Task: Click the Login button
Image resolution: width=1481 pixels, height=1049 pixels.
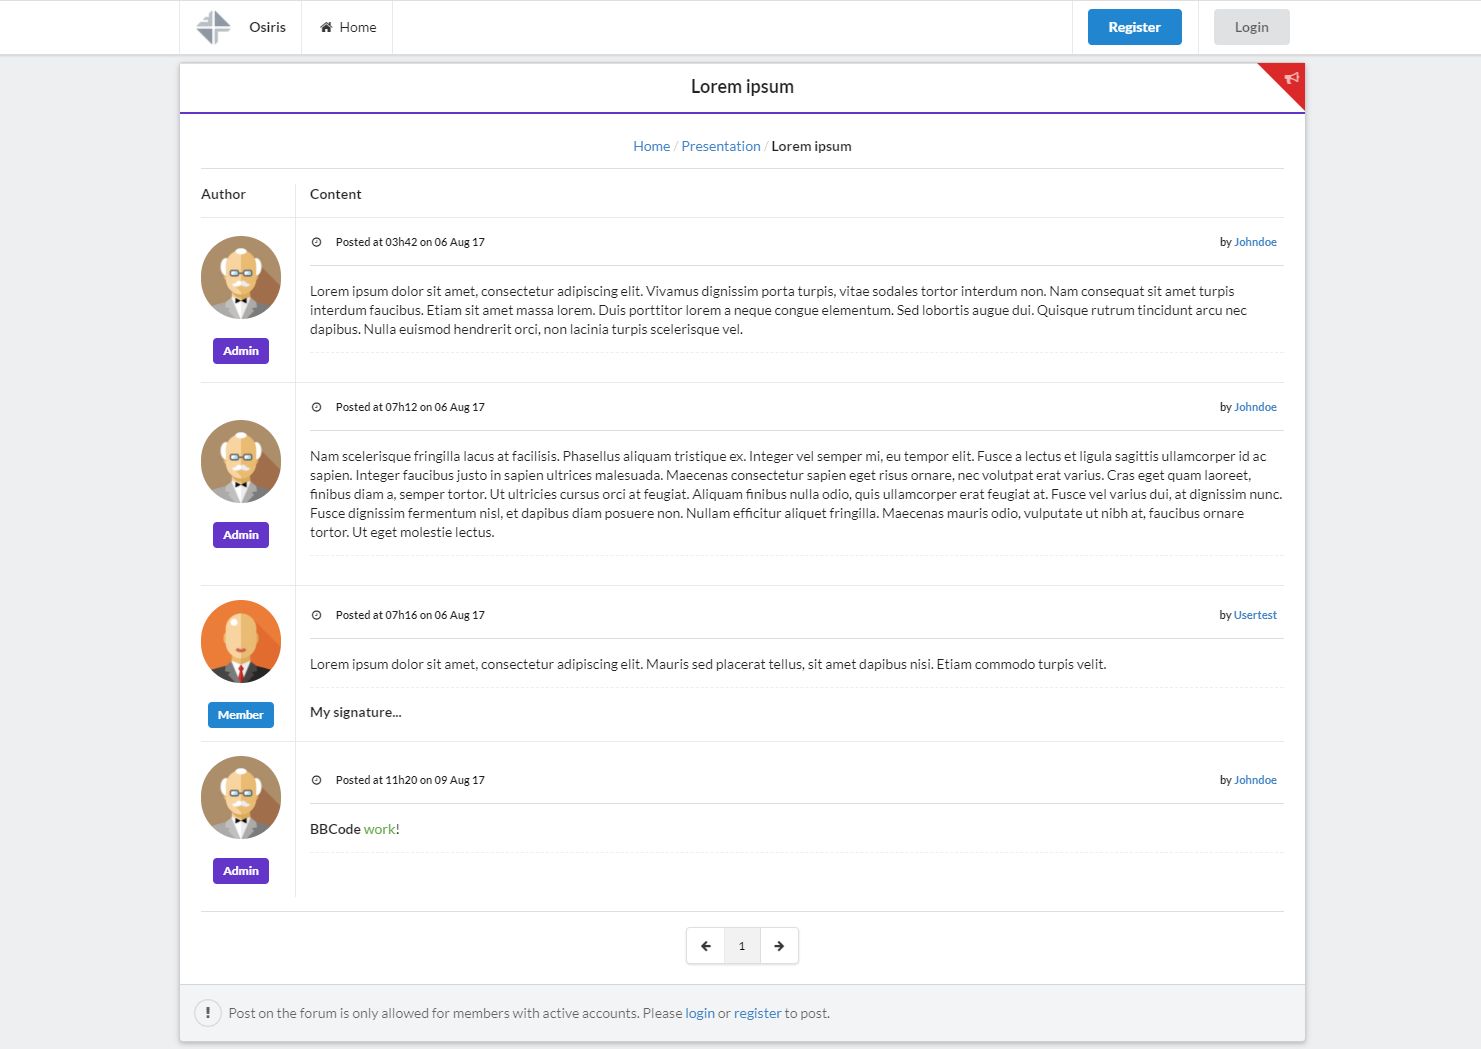Action: (x=1251, y=27)
